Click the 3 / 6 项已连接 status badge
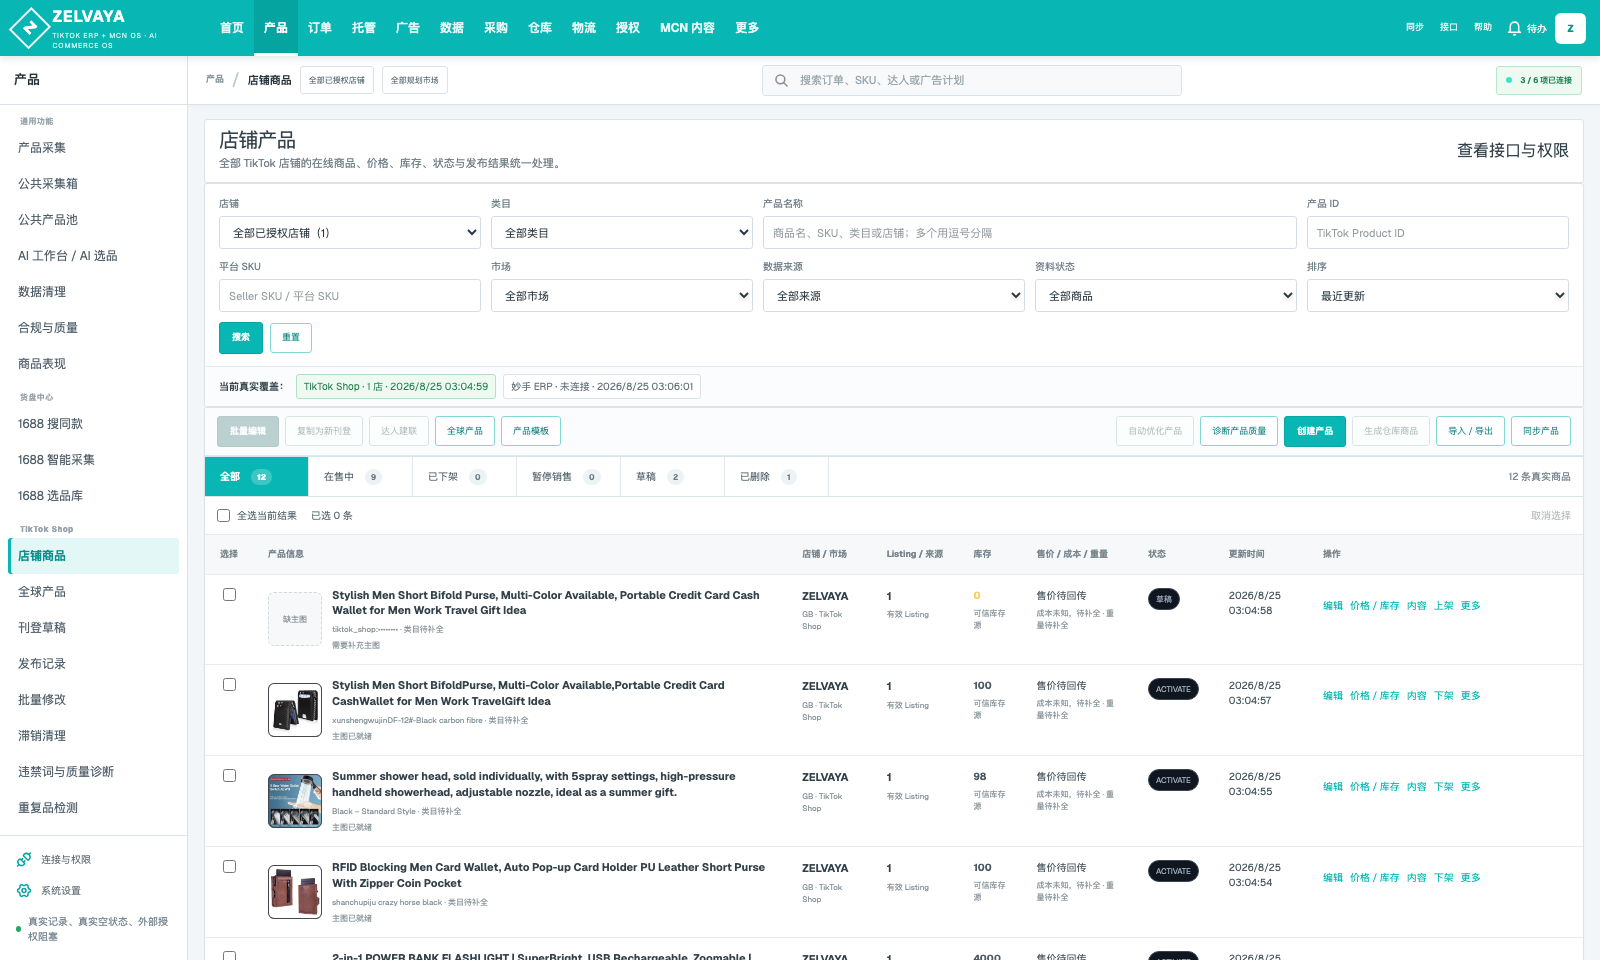The image size is (1600, 960). [x=1539, y=80]
